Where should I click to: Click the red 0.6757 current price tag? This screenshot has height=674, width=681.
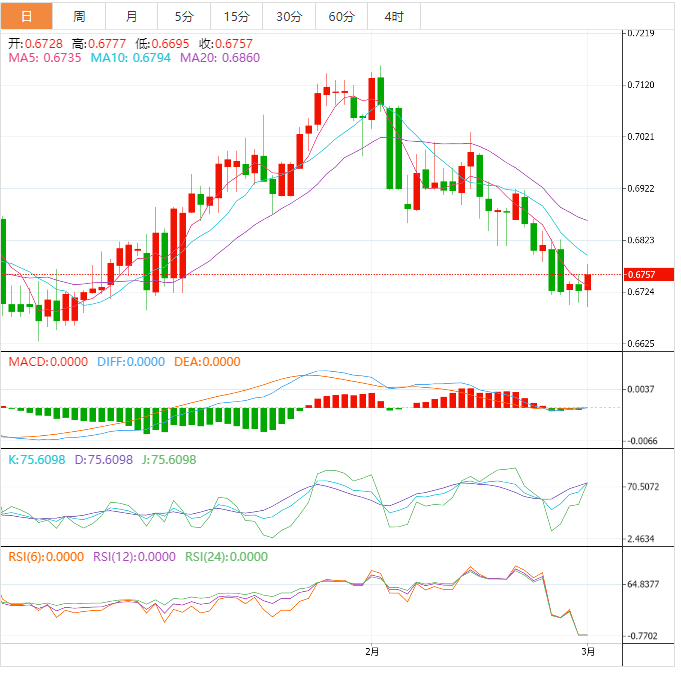tap(640, 274)
